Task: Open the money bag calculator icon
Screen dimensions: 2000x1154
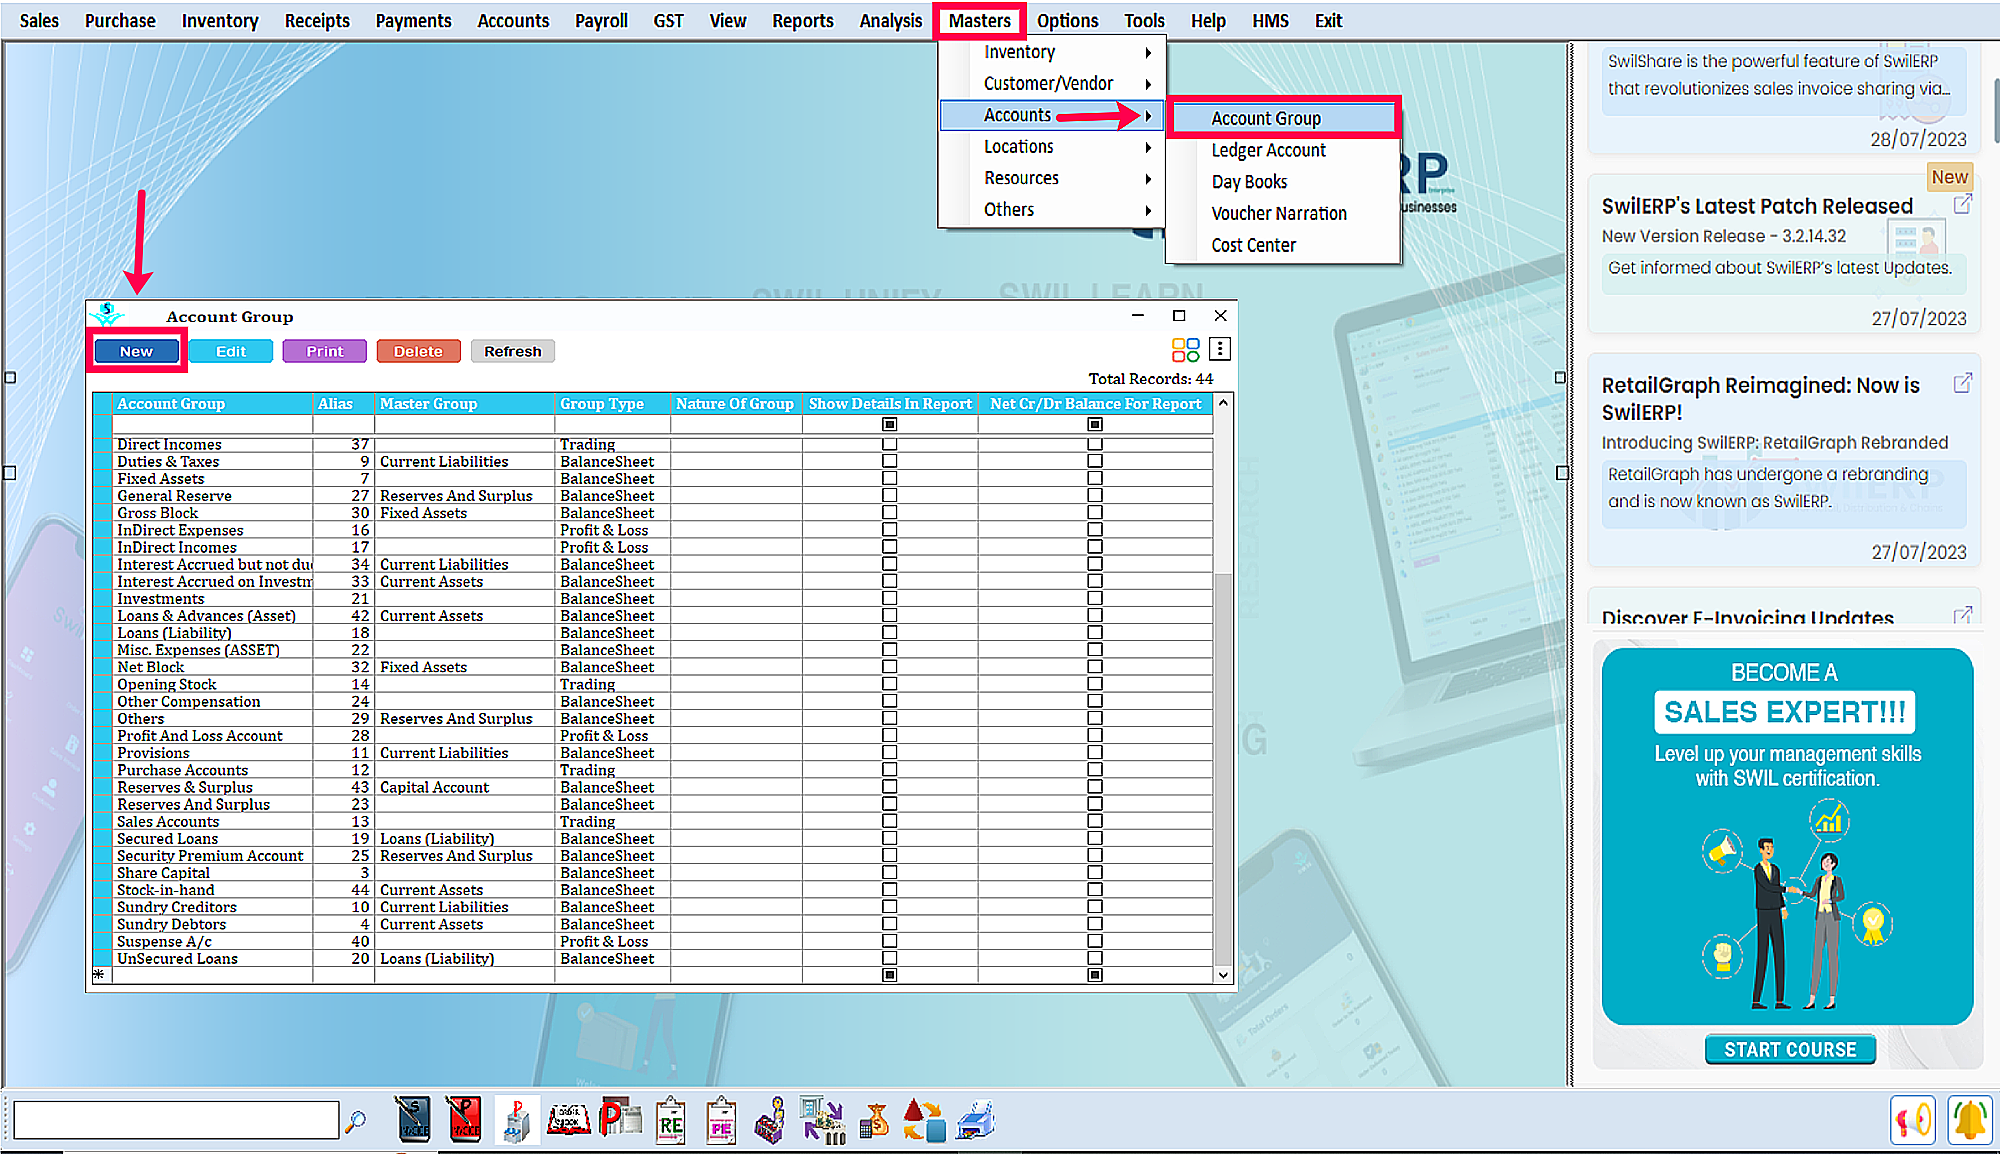Action: point(874,1120)
